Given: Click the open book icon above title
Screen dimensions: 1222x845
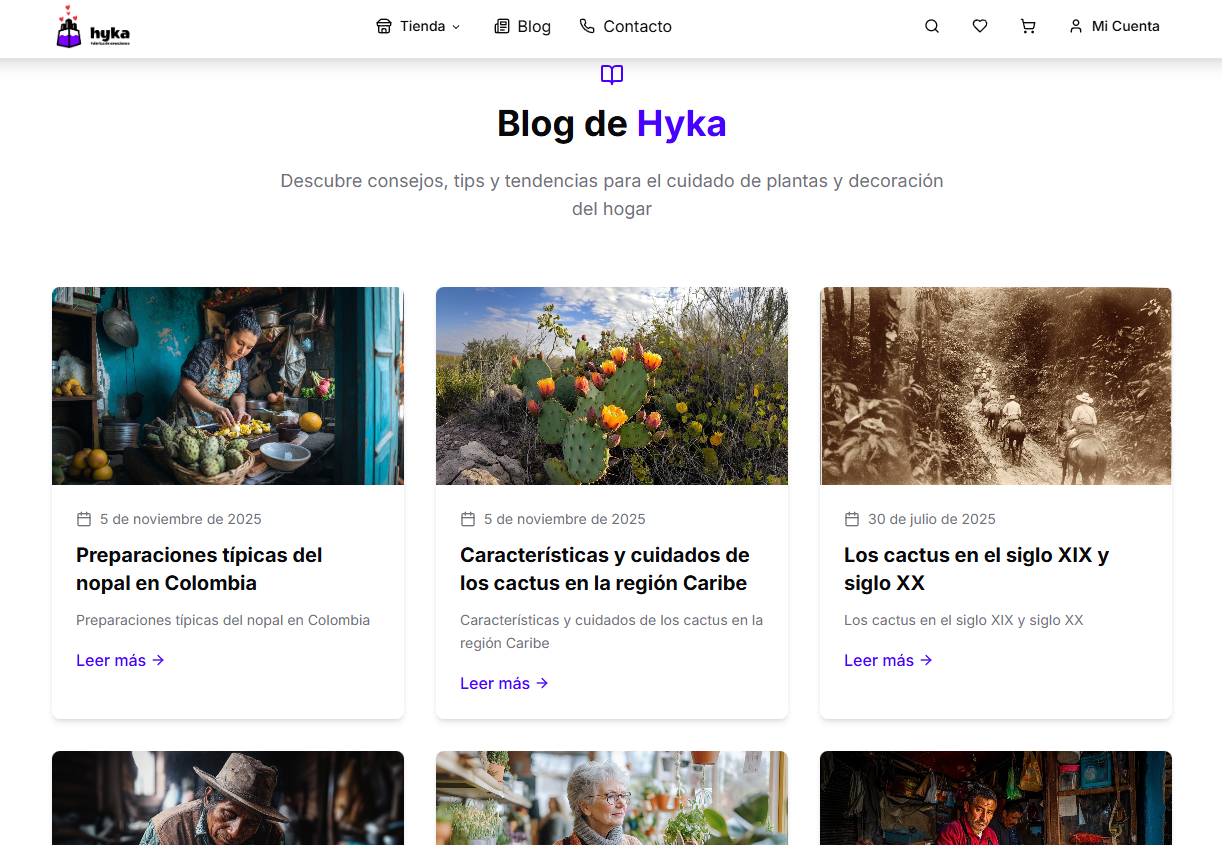Looking at the screenshot, I should [x=612, y=75].
